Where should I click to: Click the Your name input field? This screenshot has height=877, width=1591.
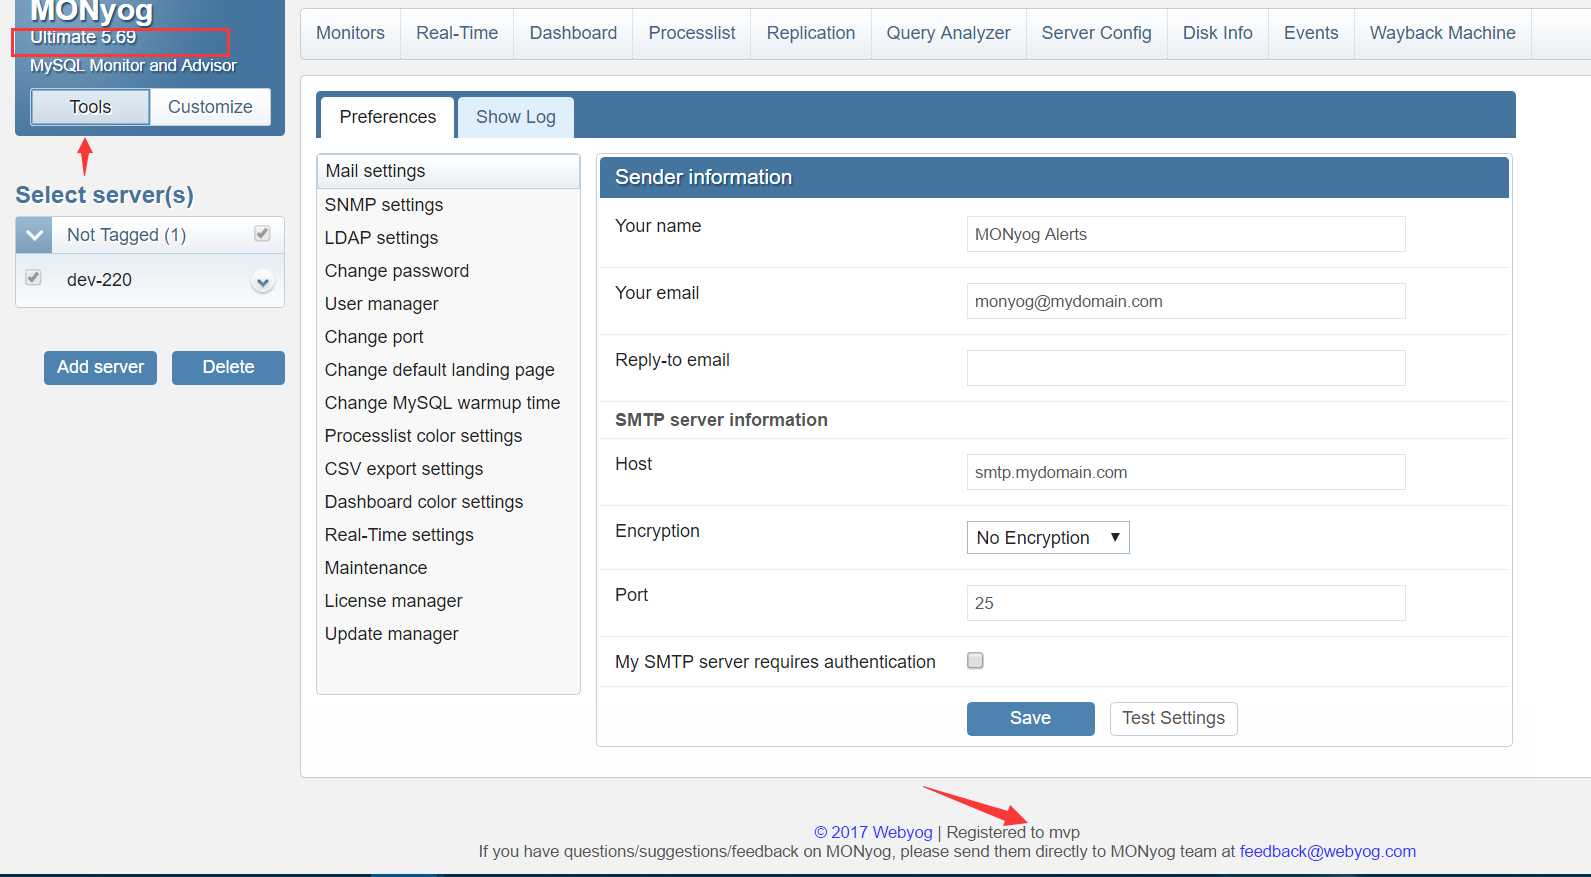(1186, 234)
